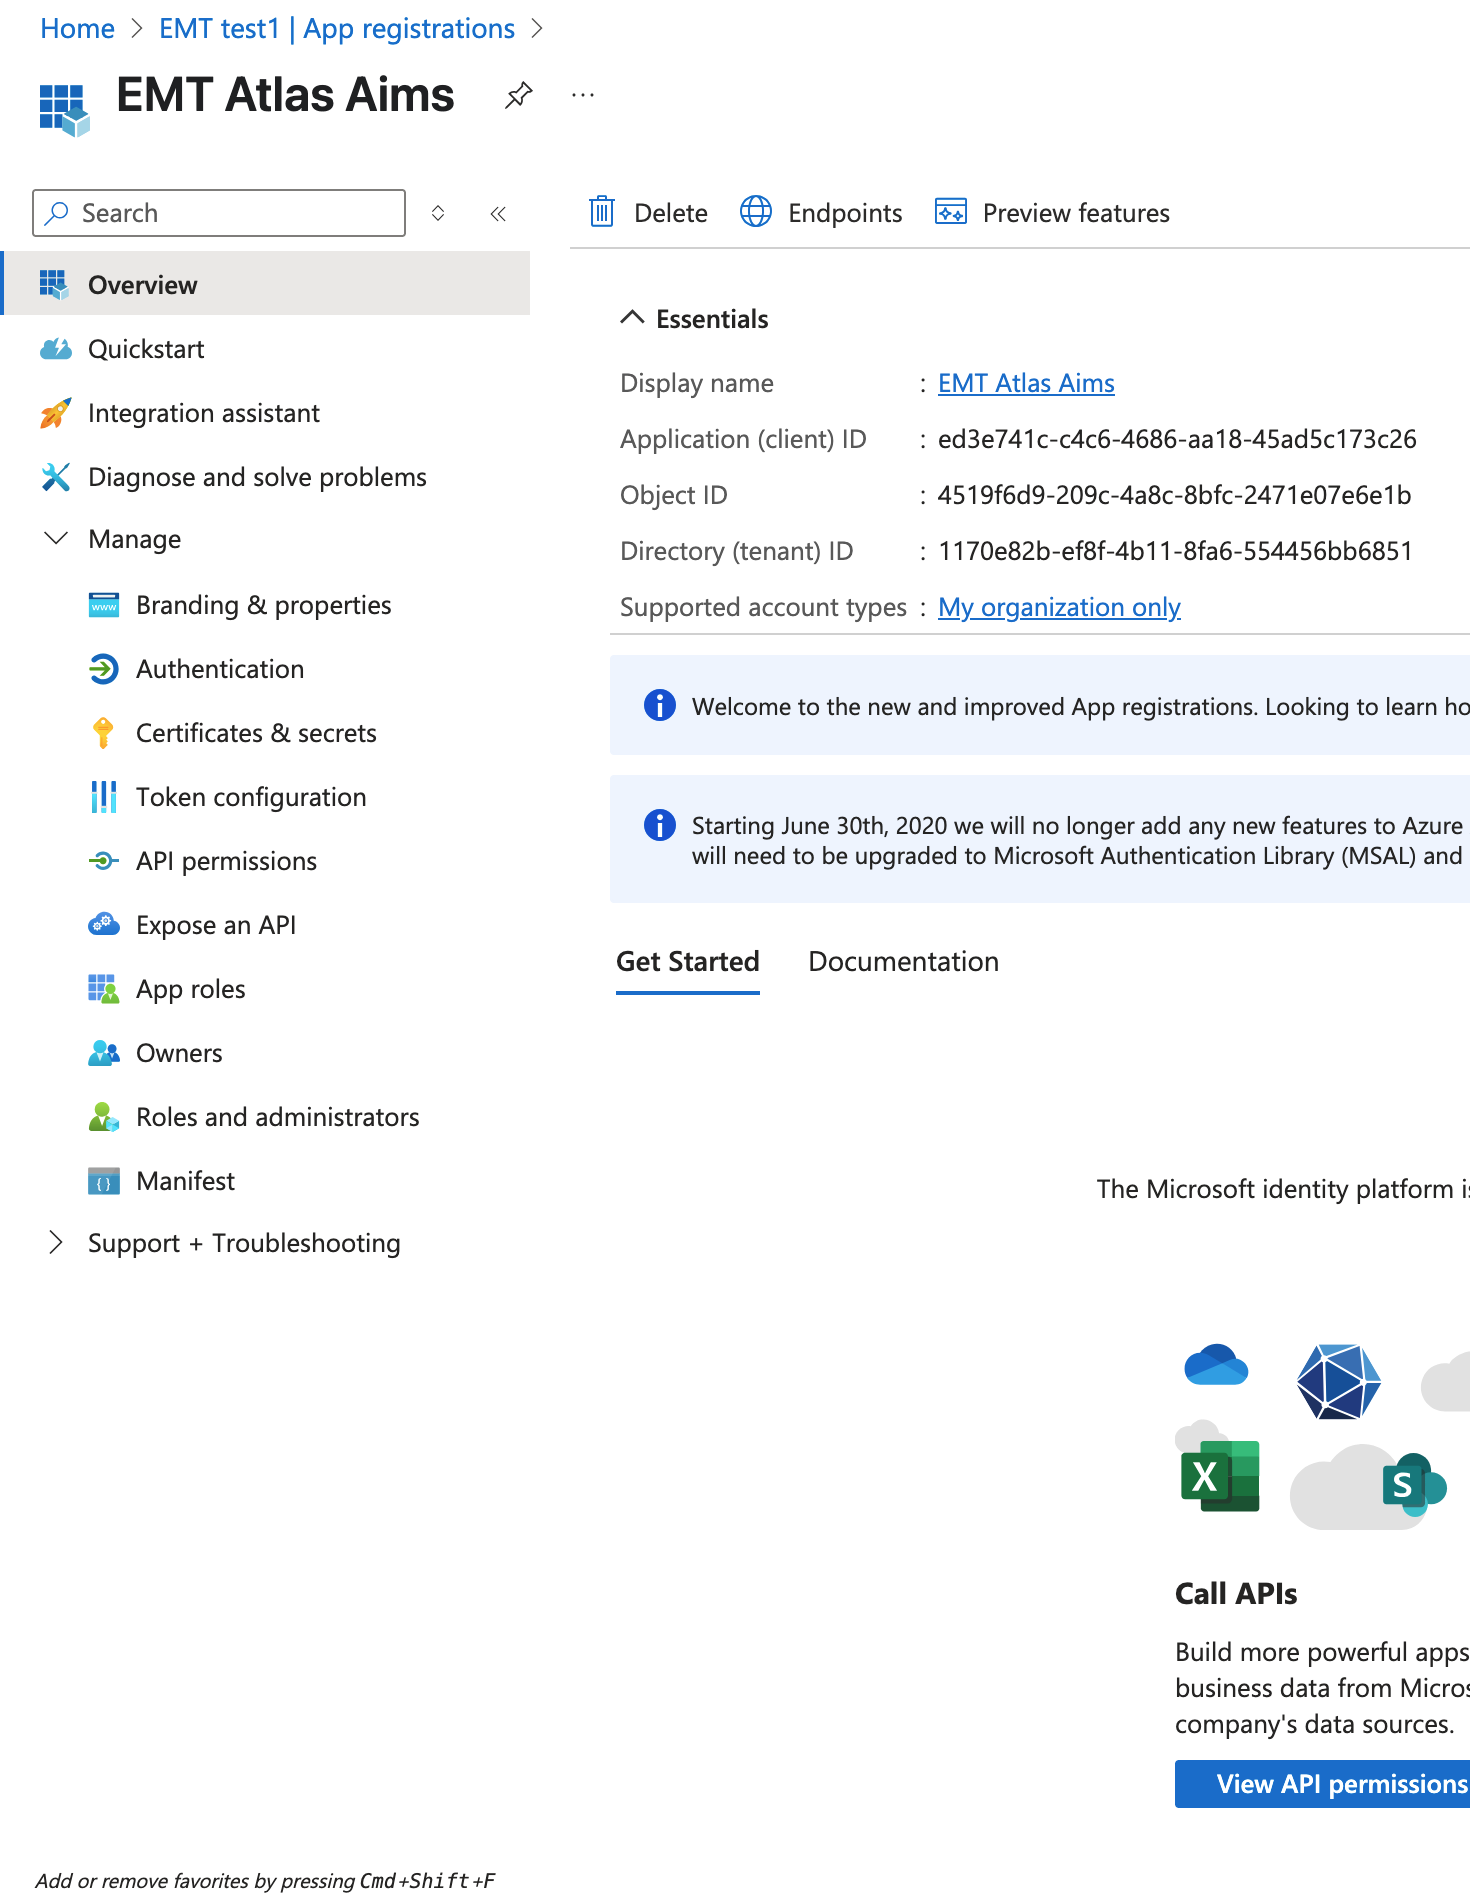The width and height of the screenshot is (1470, 1896).
Task: Open Token configuration from sidebar
Action: (251, 797)
